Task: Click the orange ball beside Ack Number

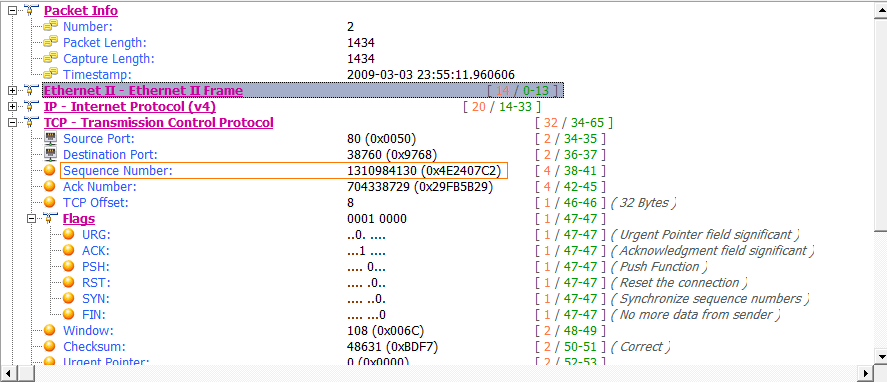Action: 50,186
